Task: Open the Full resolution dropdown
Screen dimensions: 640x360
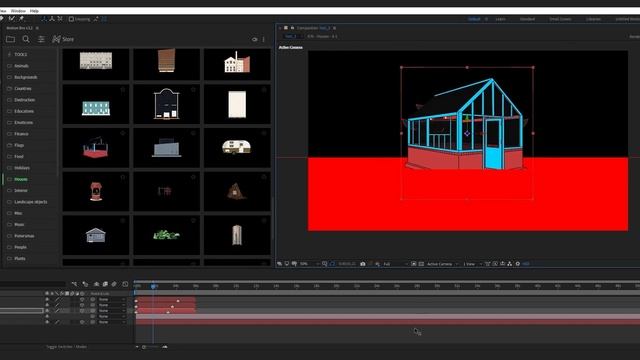Action: (395, 264)
